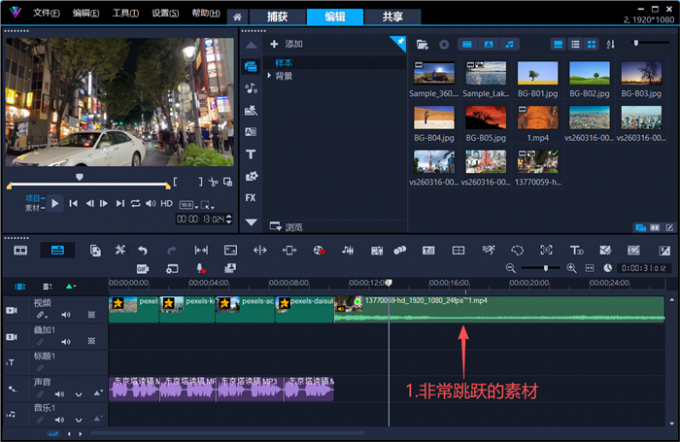The width and height of the screenshot is (680, 442).
Task: Open the 工具 menu
Action: point(126,13)
